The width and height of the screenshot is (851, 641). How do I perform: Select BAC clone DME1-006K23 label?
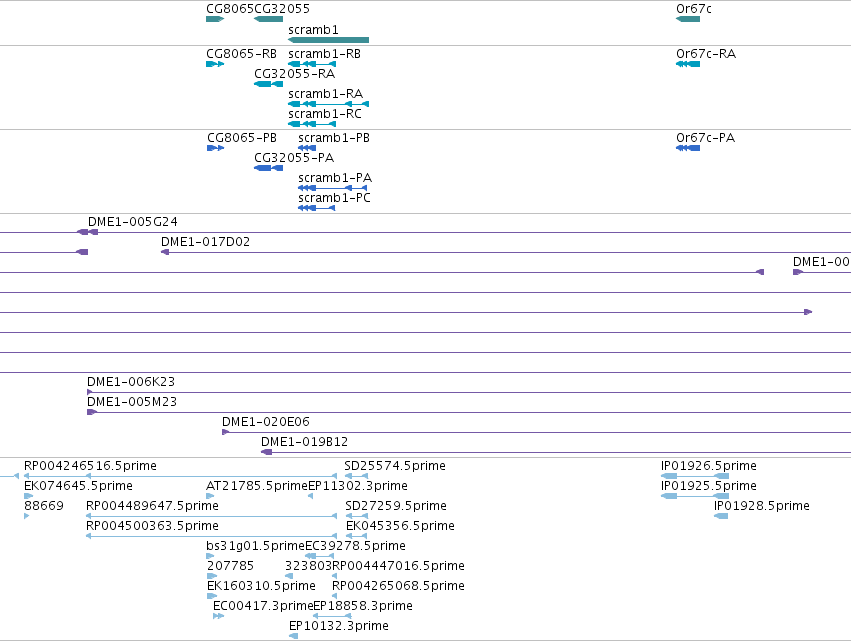(131, 382)
